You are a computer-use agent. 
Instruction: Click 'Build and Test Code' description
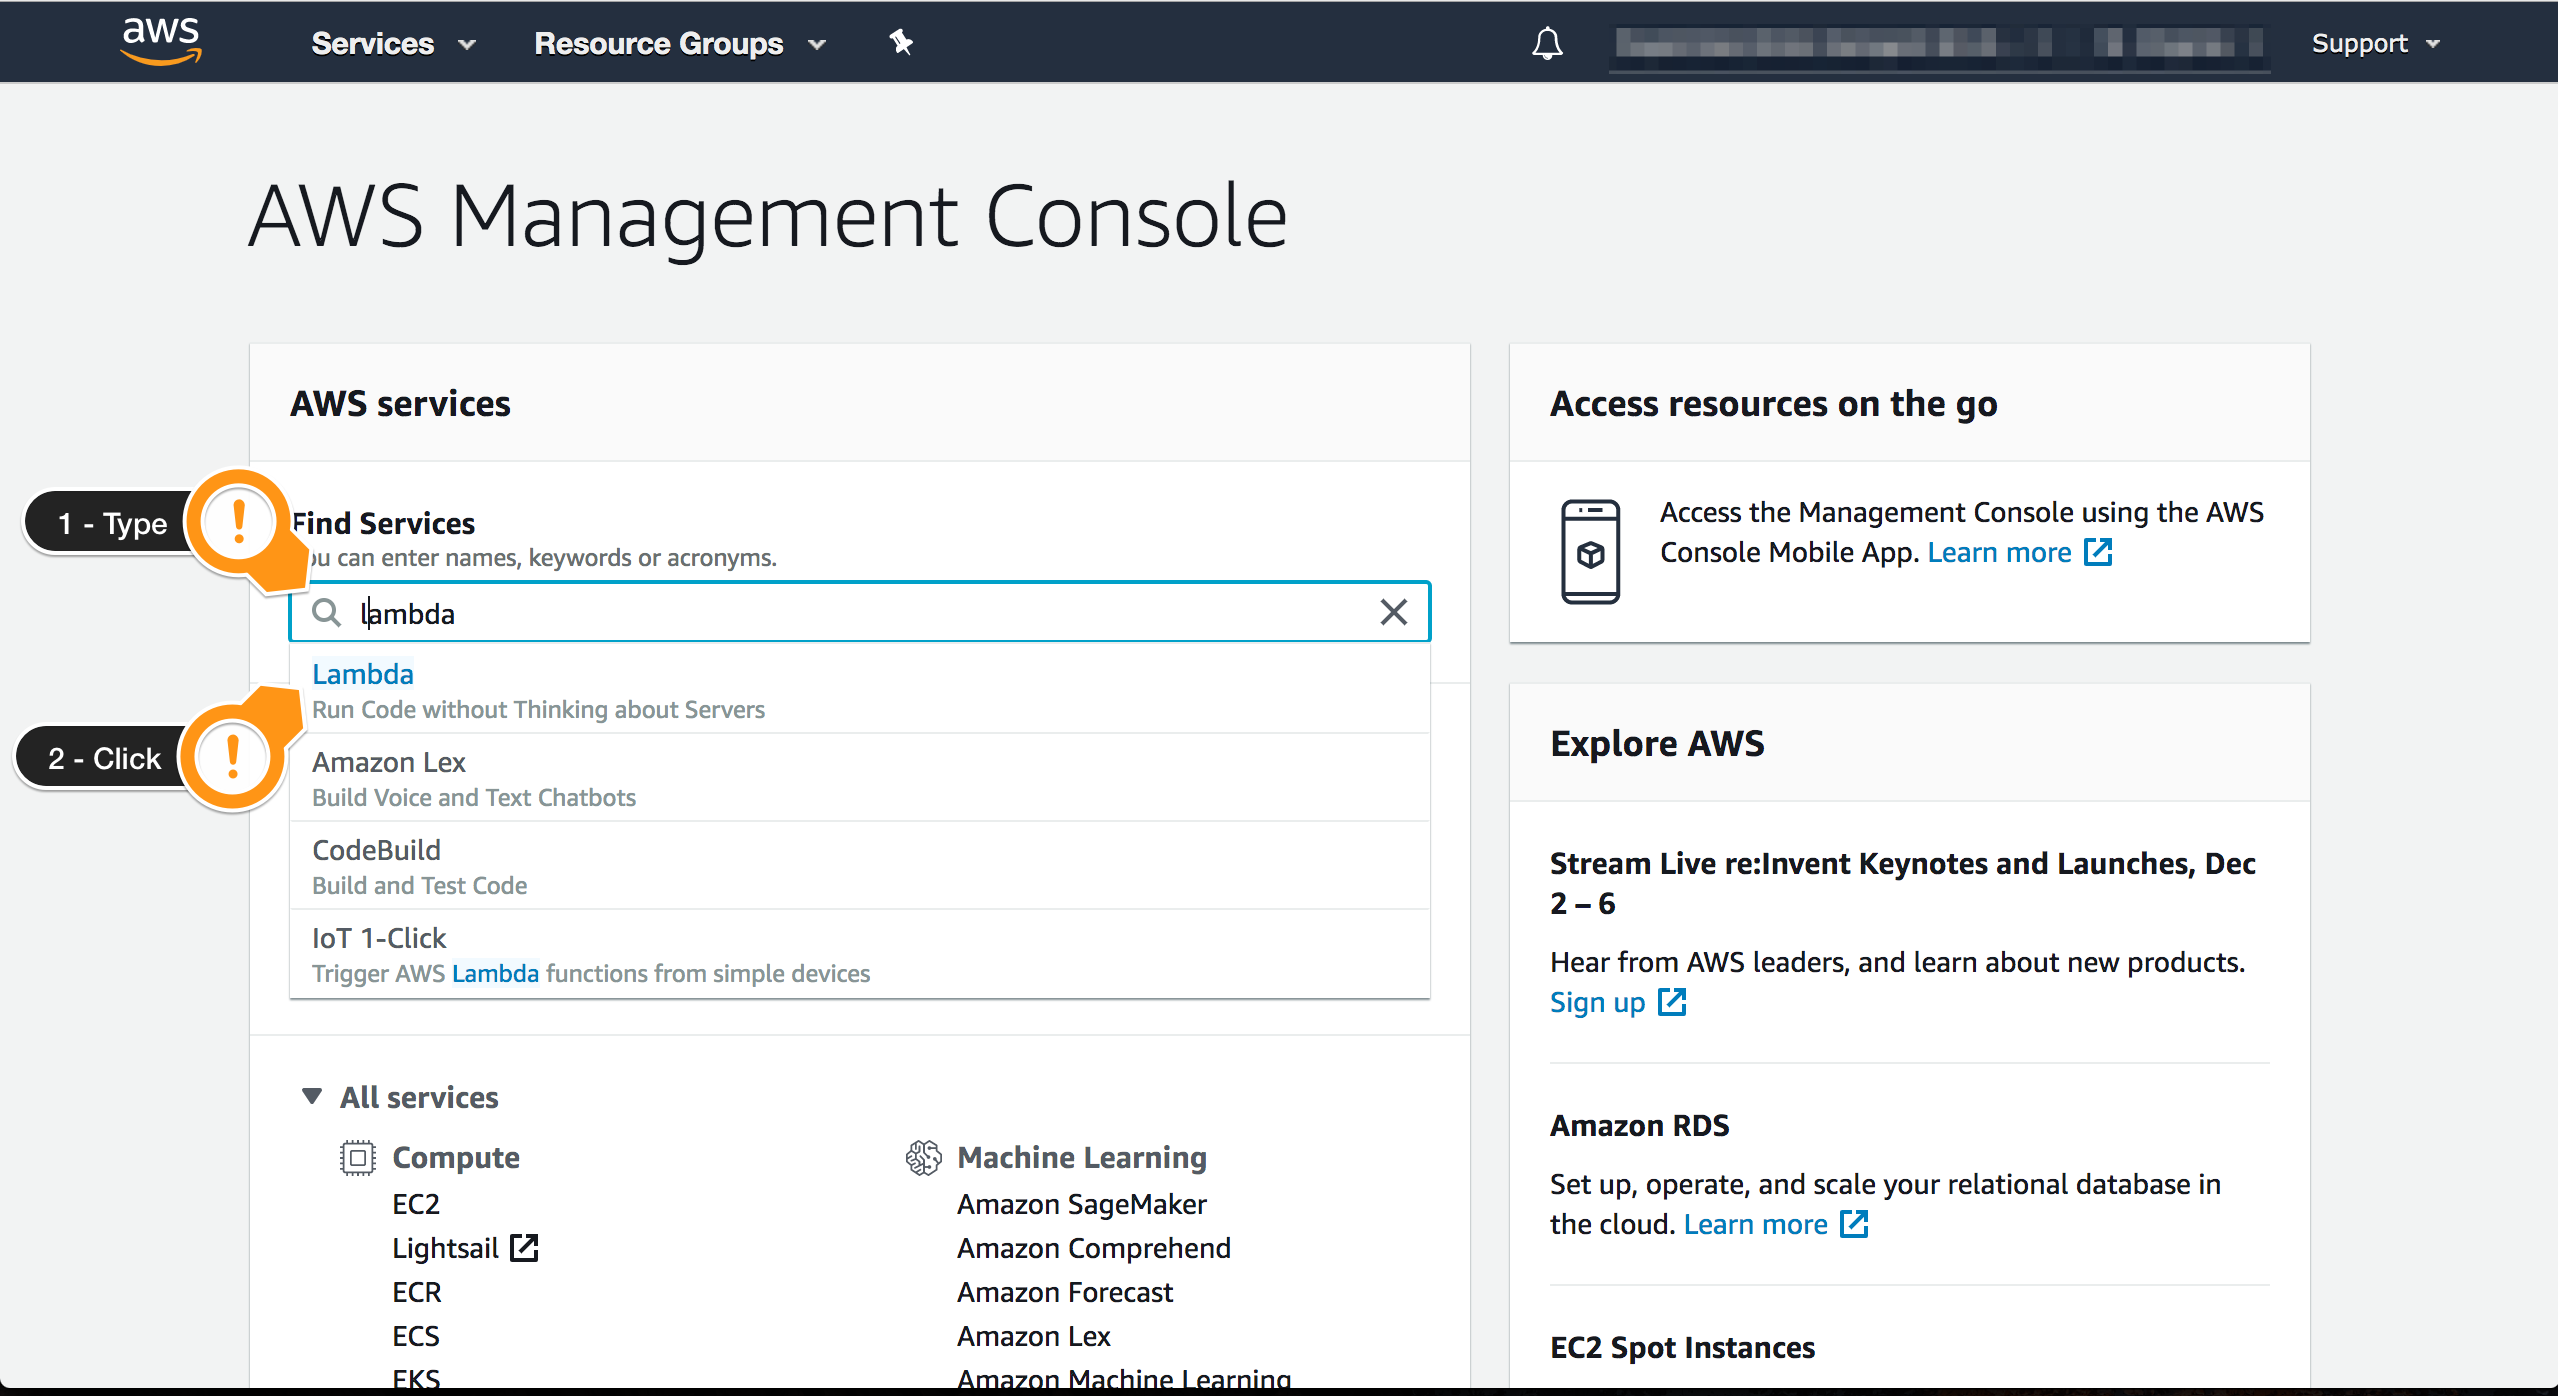[x=419, y=885]
